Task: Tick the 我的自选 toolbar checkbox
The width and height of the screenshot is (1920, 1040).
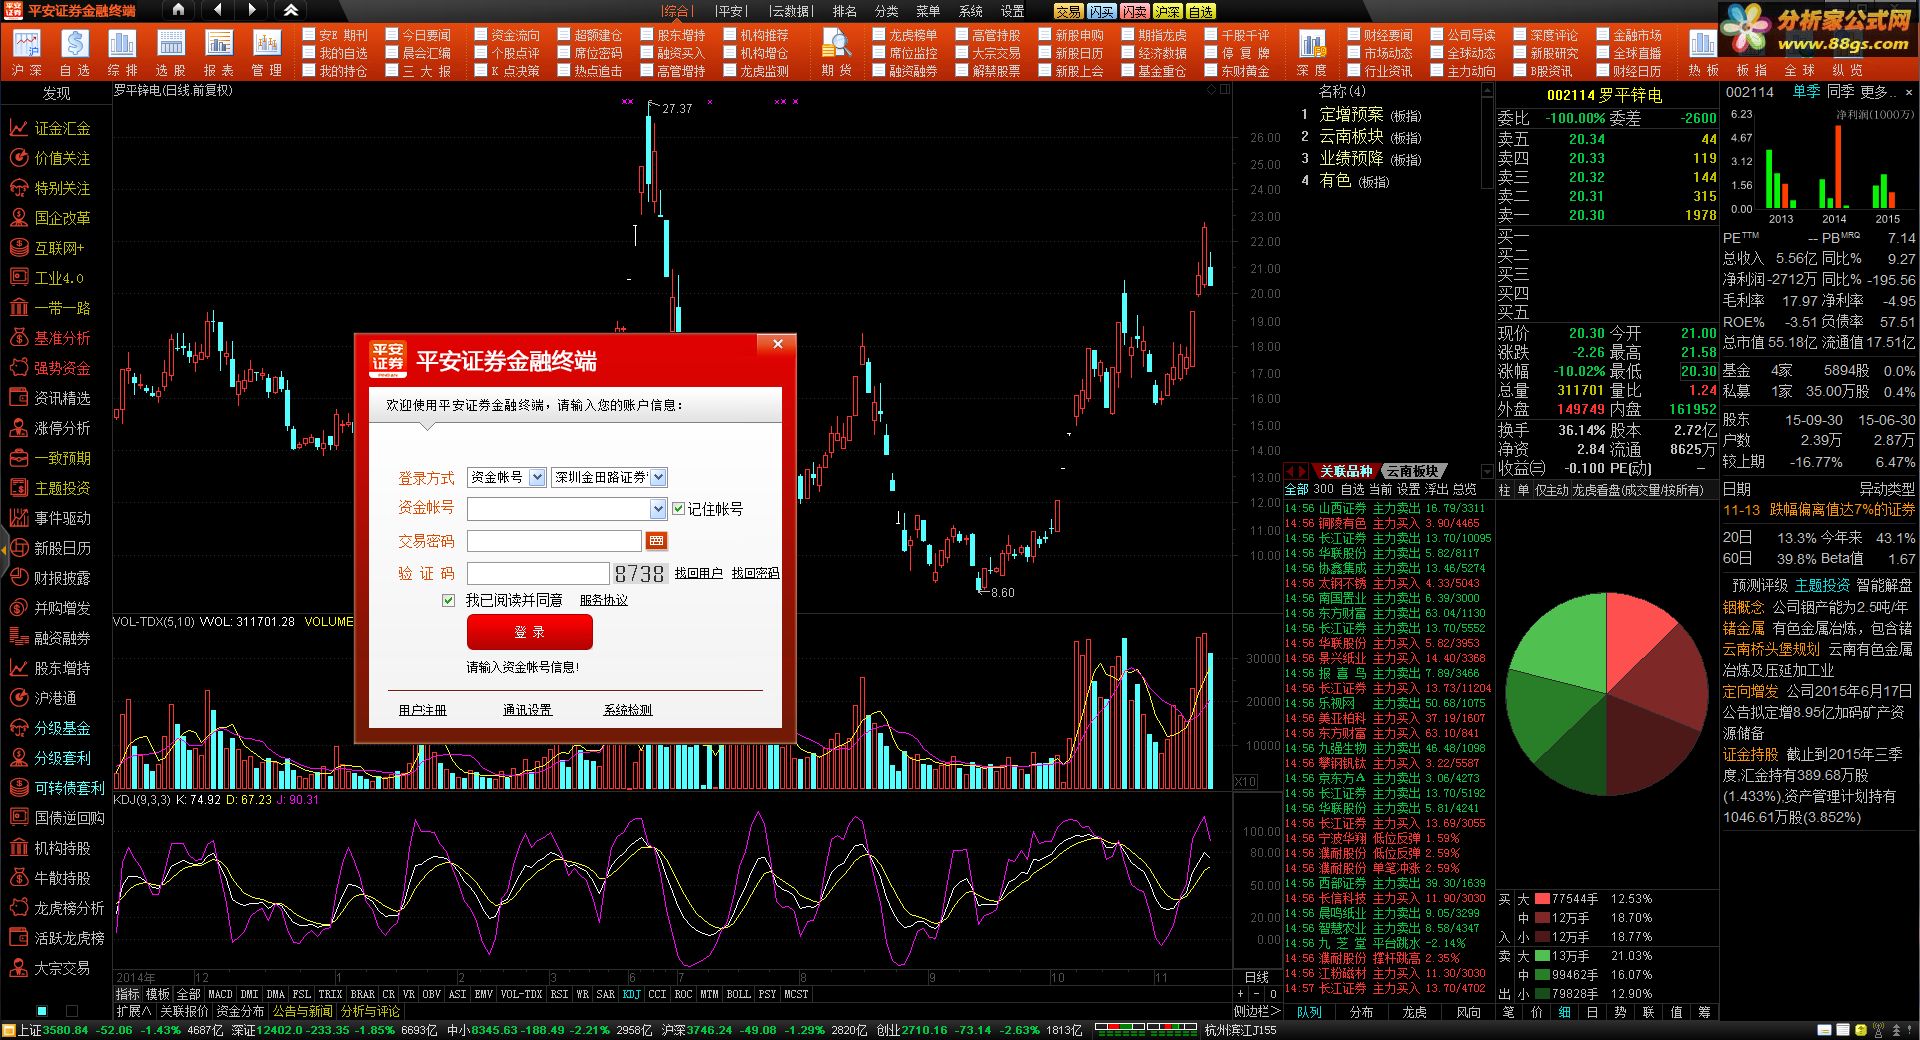Action: (309, 53)
